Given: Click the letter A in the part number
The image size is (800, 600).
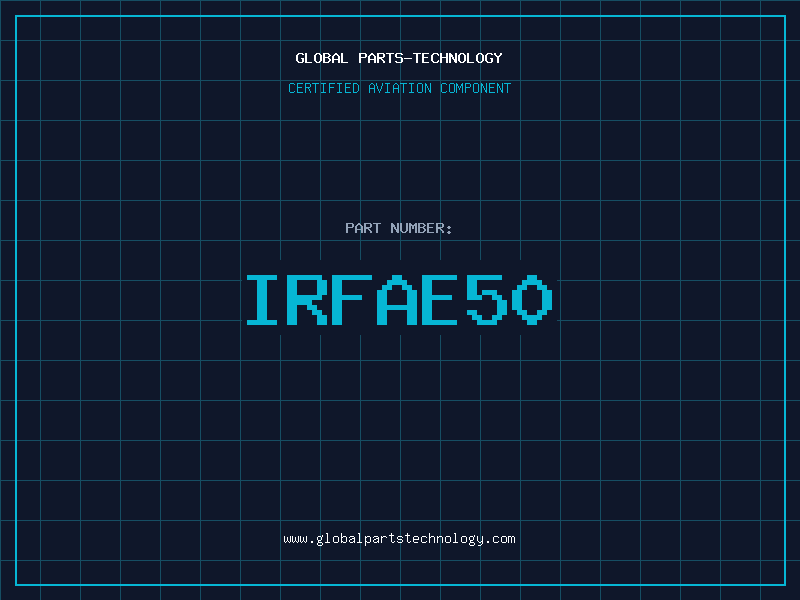Looking at the screenshot, I should 398,300.
